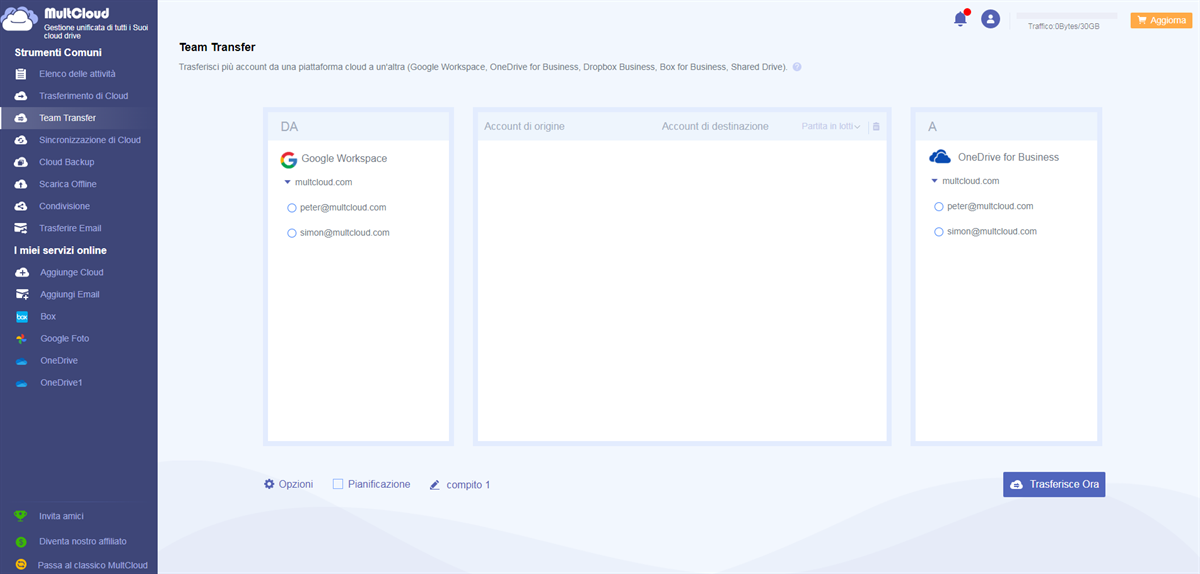This screenshot has height=574, width=1200.
Task: Click the Google Foto sidebar label
Action: click(65, 338)
